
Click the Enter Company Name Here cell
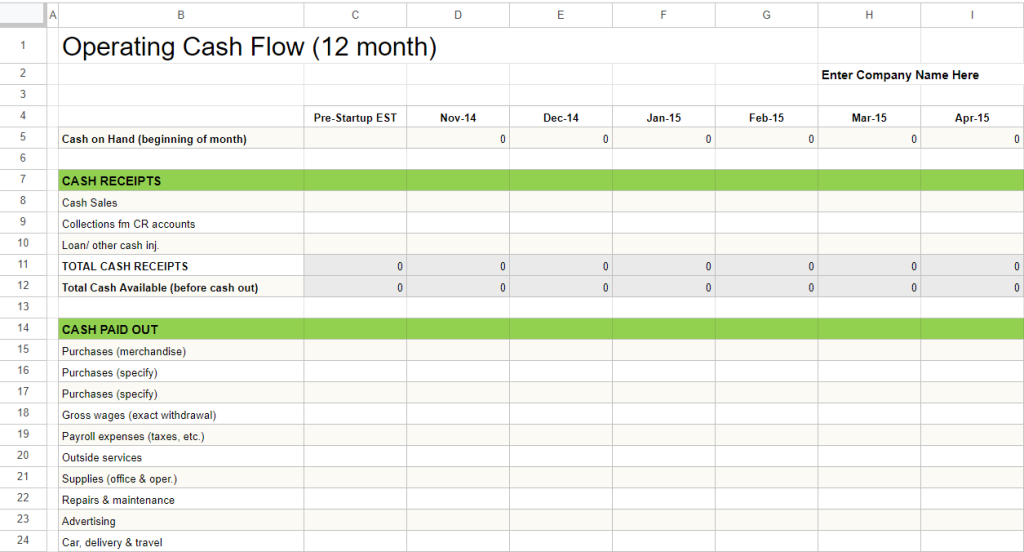(x=900, y=74)
